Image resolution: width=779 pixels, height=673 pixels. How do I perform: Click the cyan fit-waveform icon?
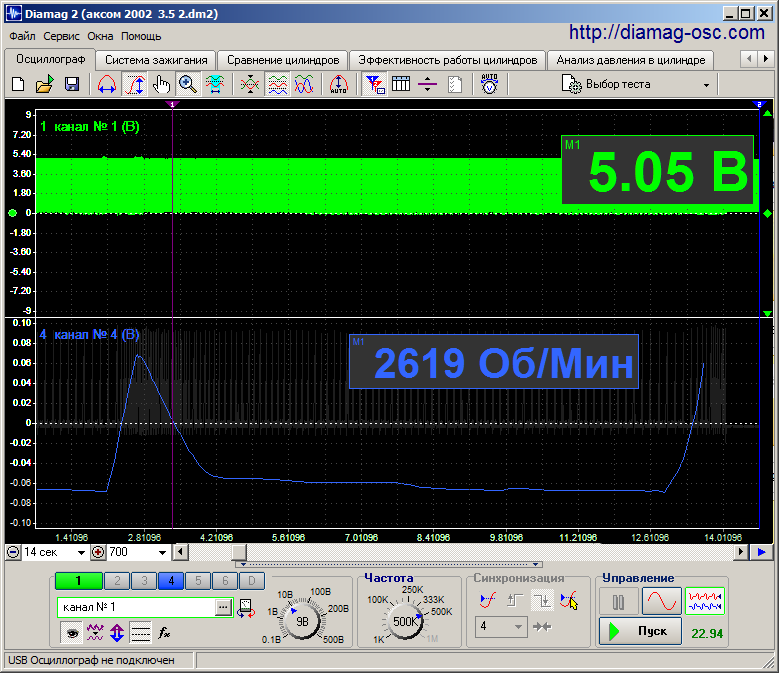tap(215, 84)
